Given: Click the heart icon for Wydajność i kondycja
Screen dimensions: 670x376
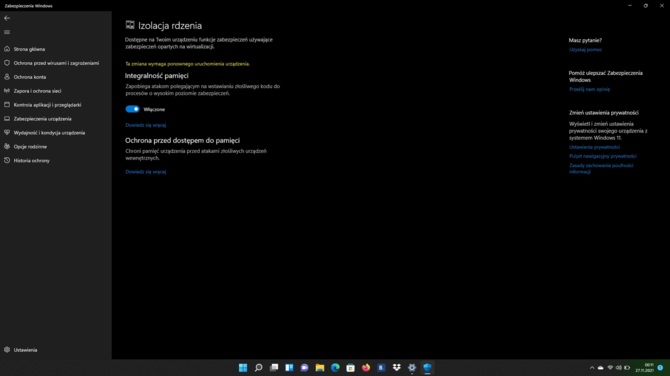Looking at the screenshot, I should (x=7, y=132).
